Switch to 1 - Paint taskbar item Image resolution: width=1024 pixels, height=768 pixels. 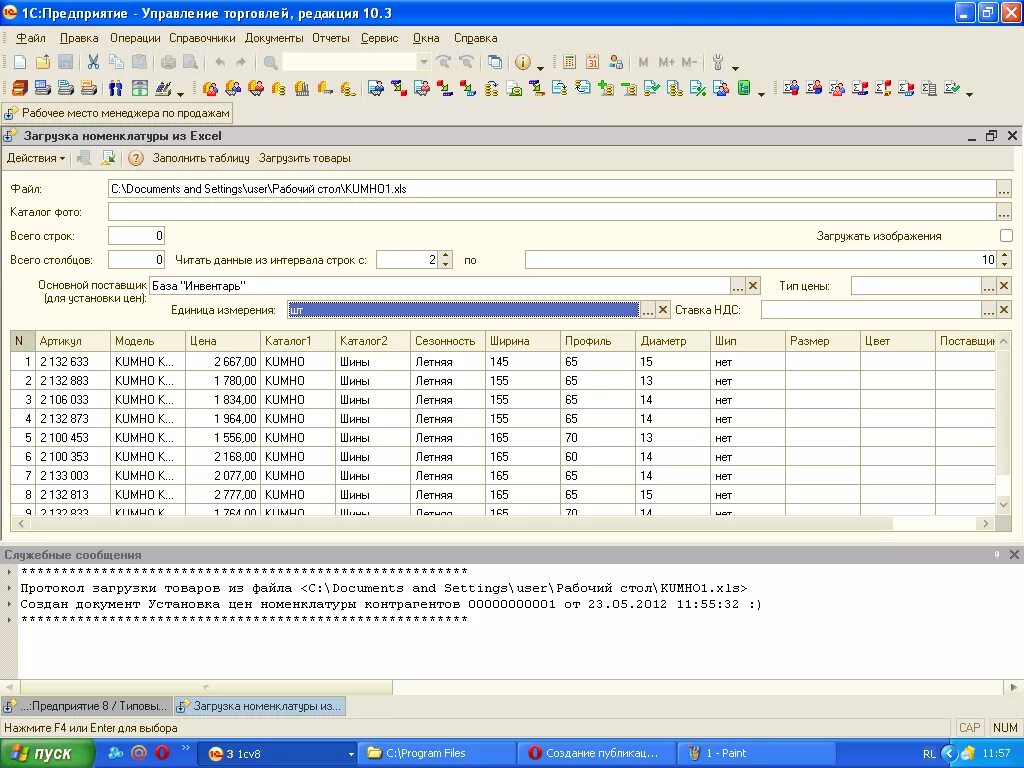pos(758,753)
